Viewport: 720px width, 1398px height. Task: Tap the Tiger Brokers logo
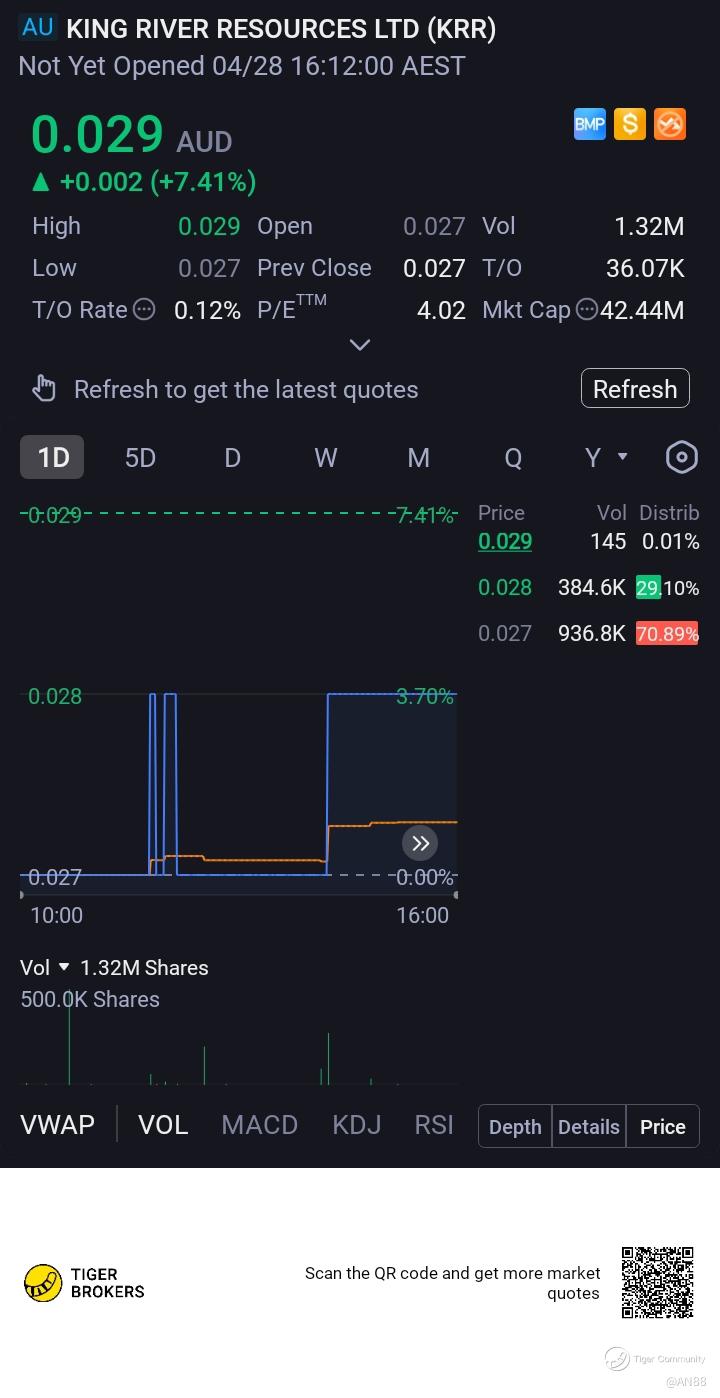(x=84, y=1282)
